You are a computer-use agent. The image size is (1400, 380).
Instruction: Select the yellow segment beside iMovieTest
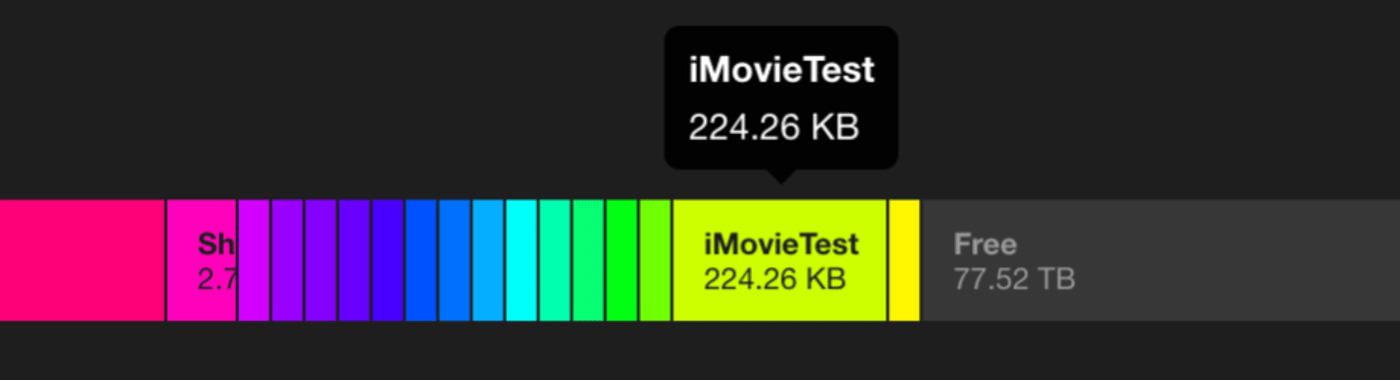point(904,260)
